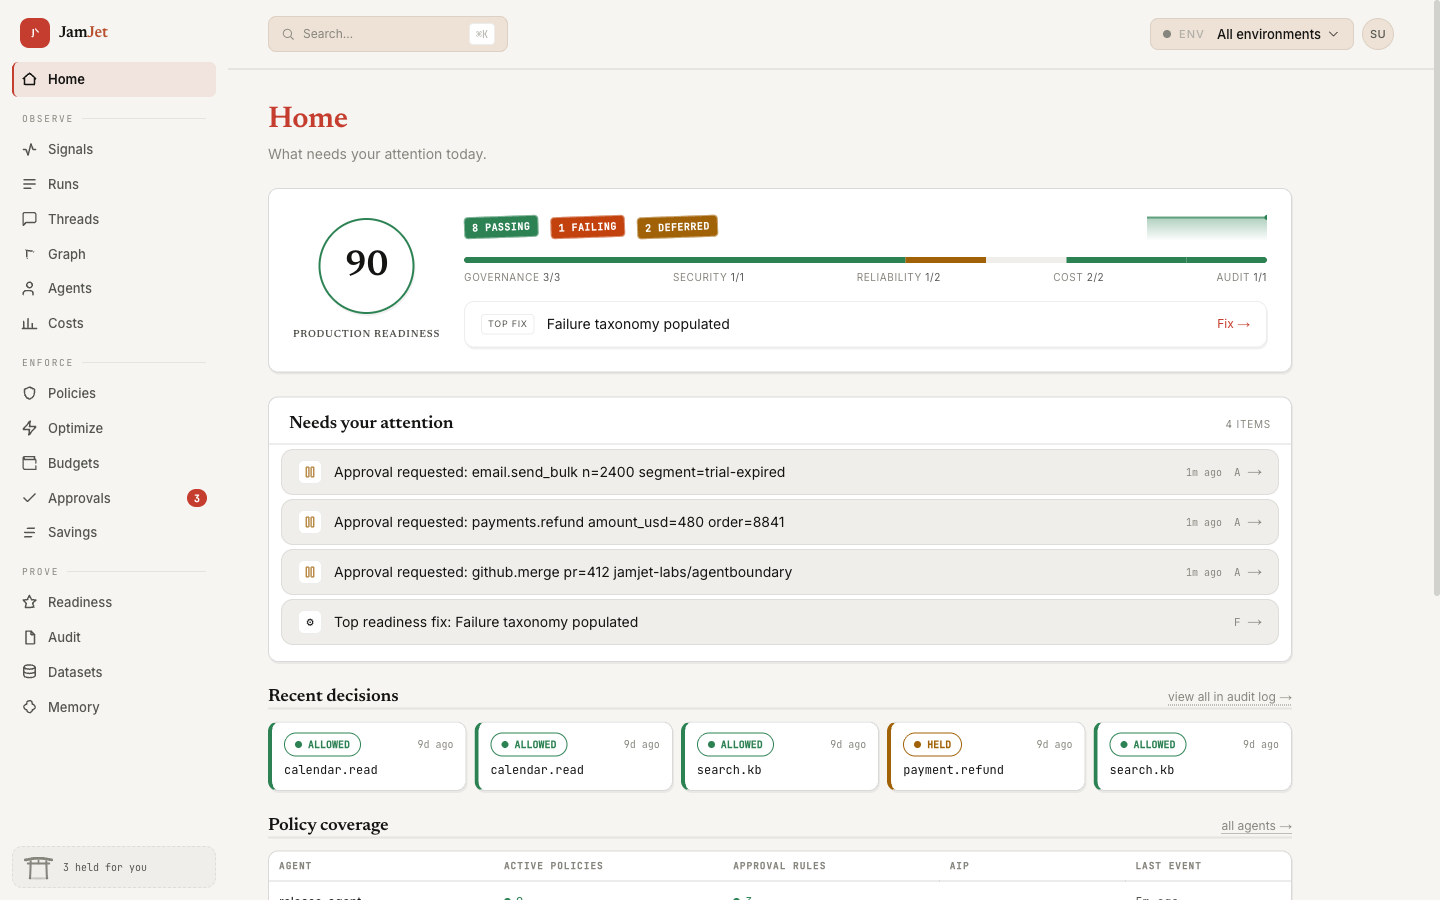Focus the Search input field
This screenshot has height=900, width=1440.
pos(388,34)
